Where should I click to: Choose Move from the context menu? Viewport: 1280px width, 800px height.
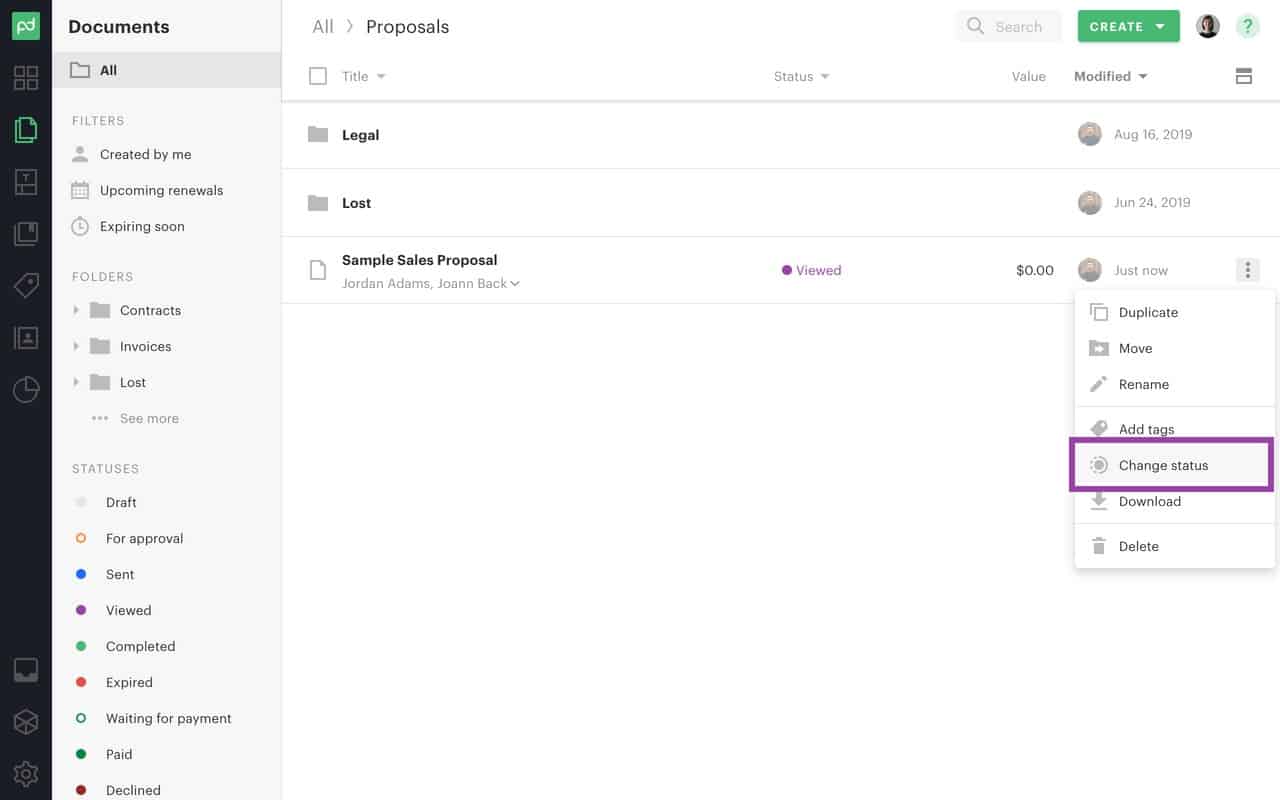(x=1174, y=348)
